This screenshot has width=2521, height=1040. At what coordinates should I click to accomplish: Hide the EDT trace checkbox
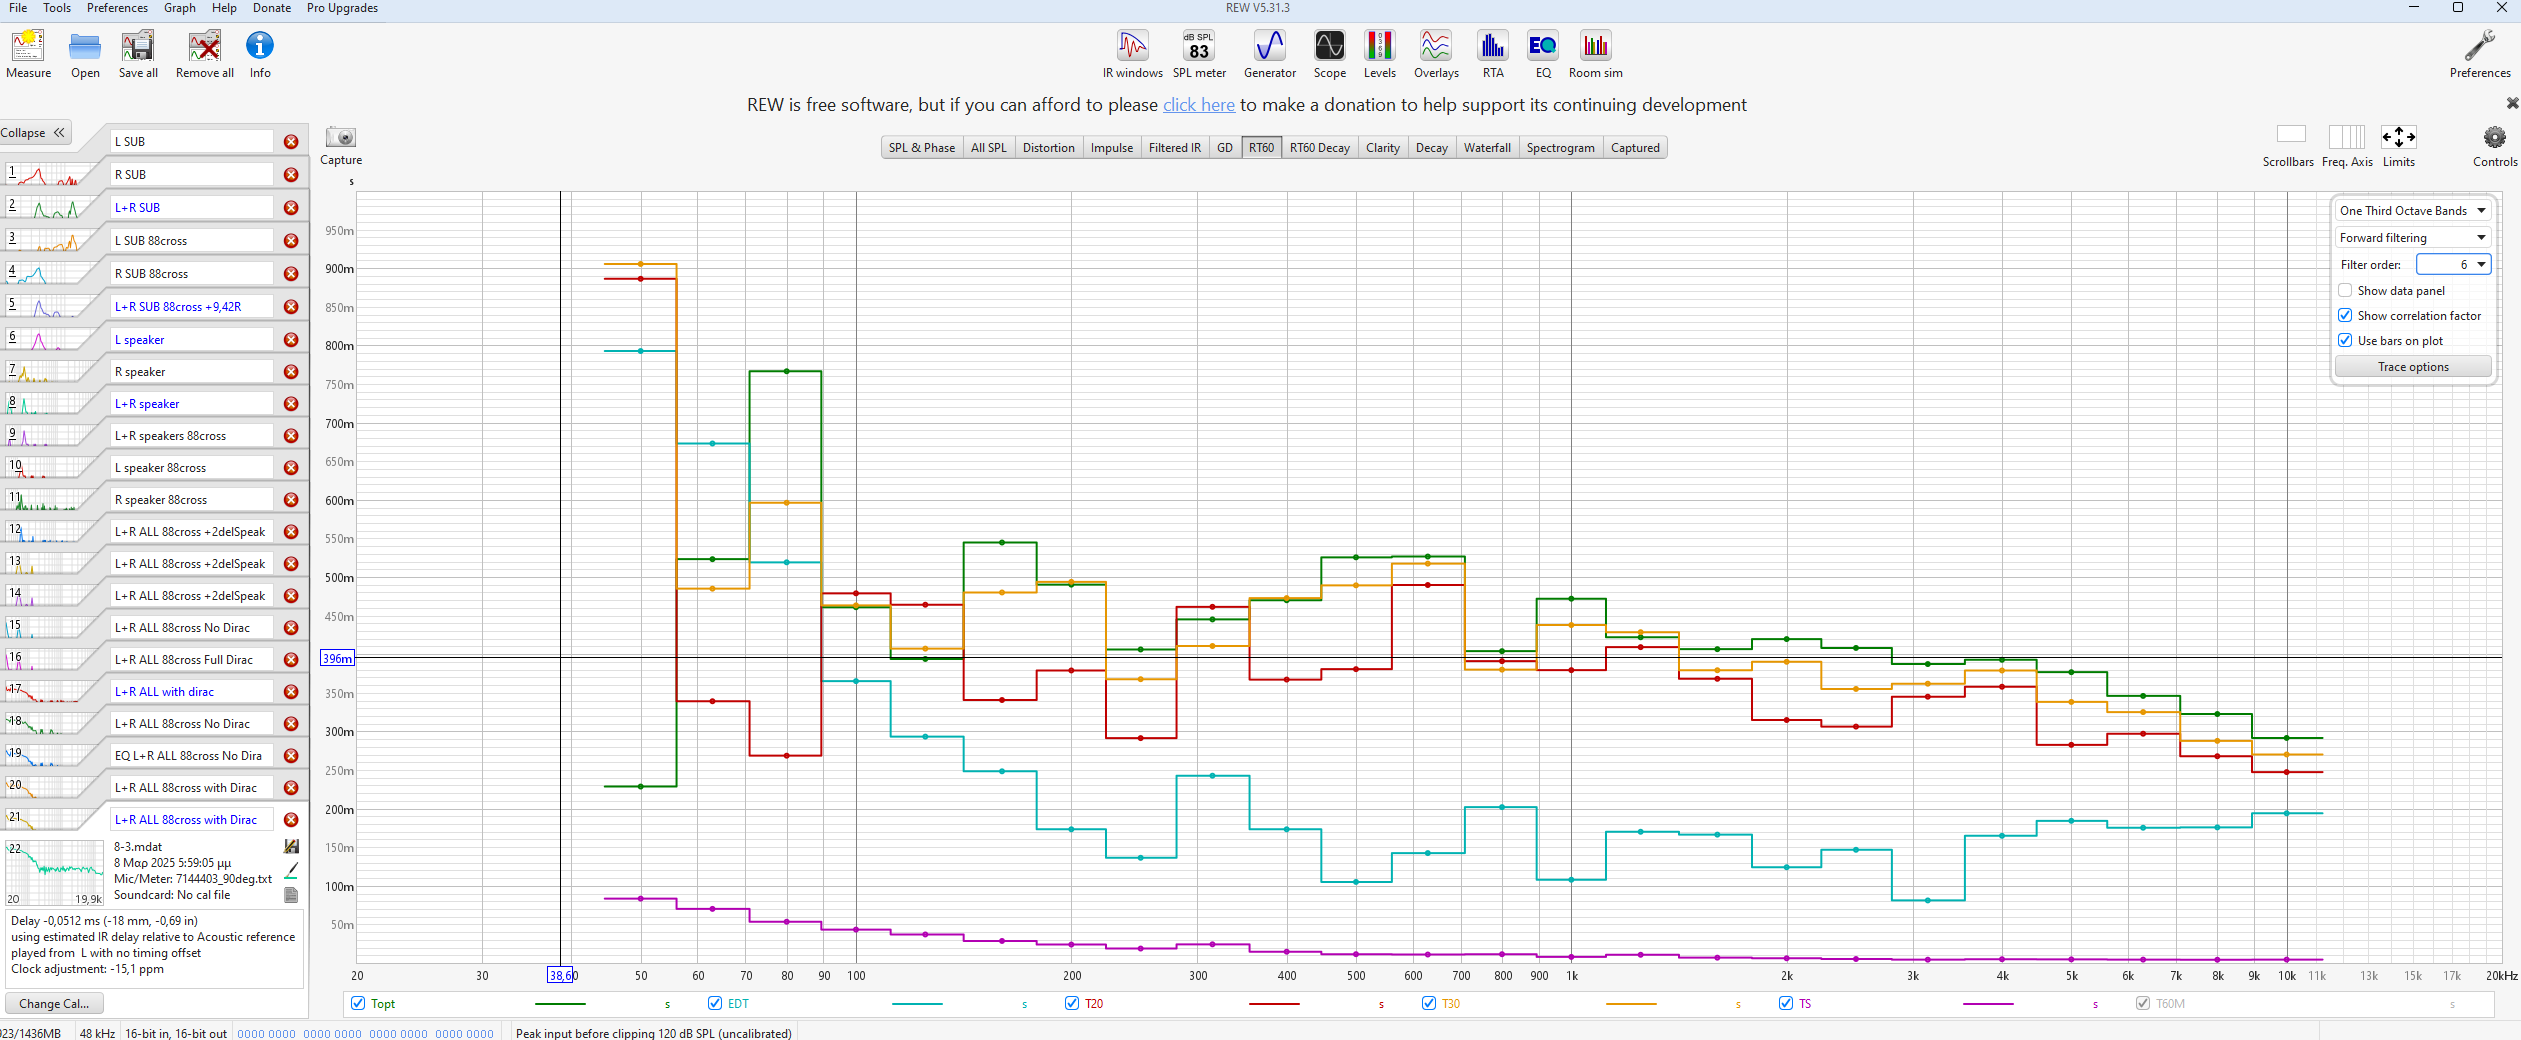[x=715, y=1003]
